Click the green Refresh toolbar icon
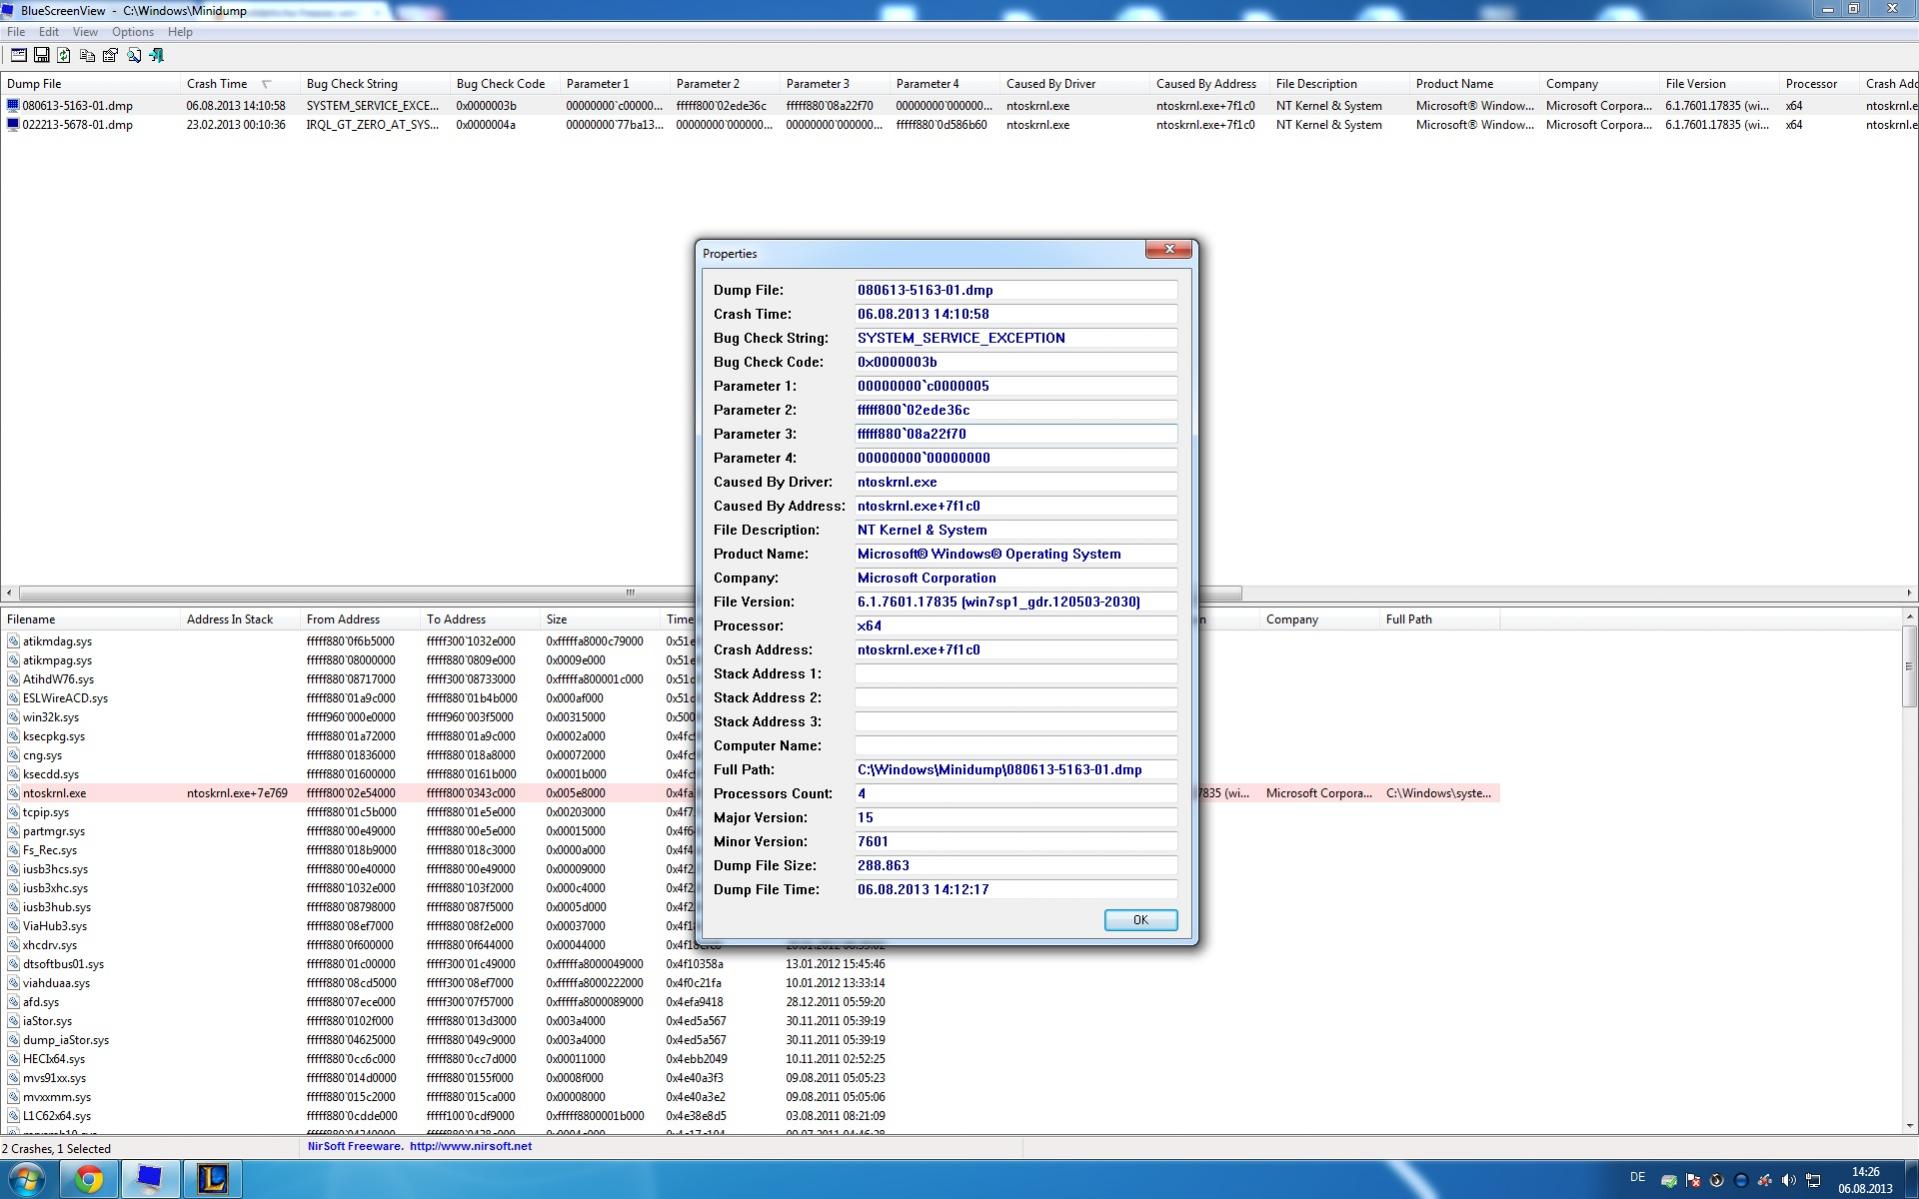The width and height of the screenshot is (1919, 1199). [64, 56]
